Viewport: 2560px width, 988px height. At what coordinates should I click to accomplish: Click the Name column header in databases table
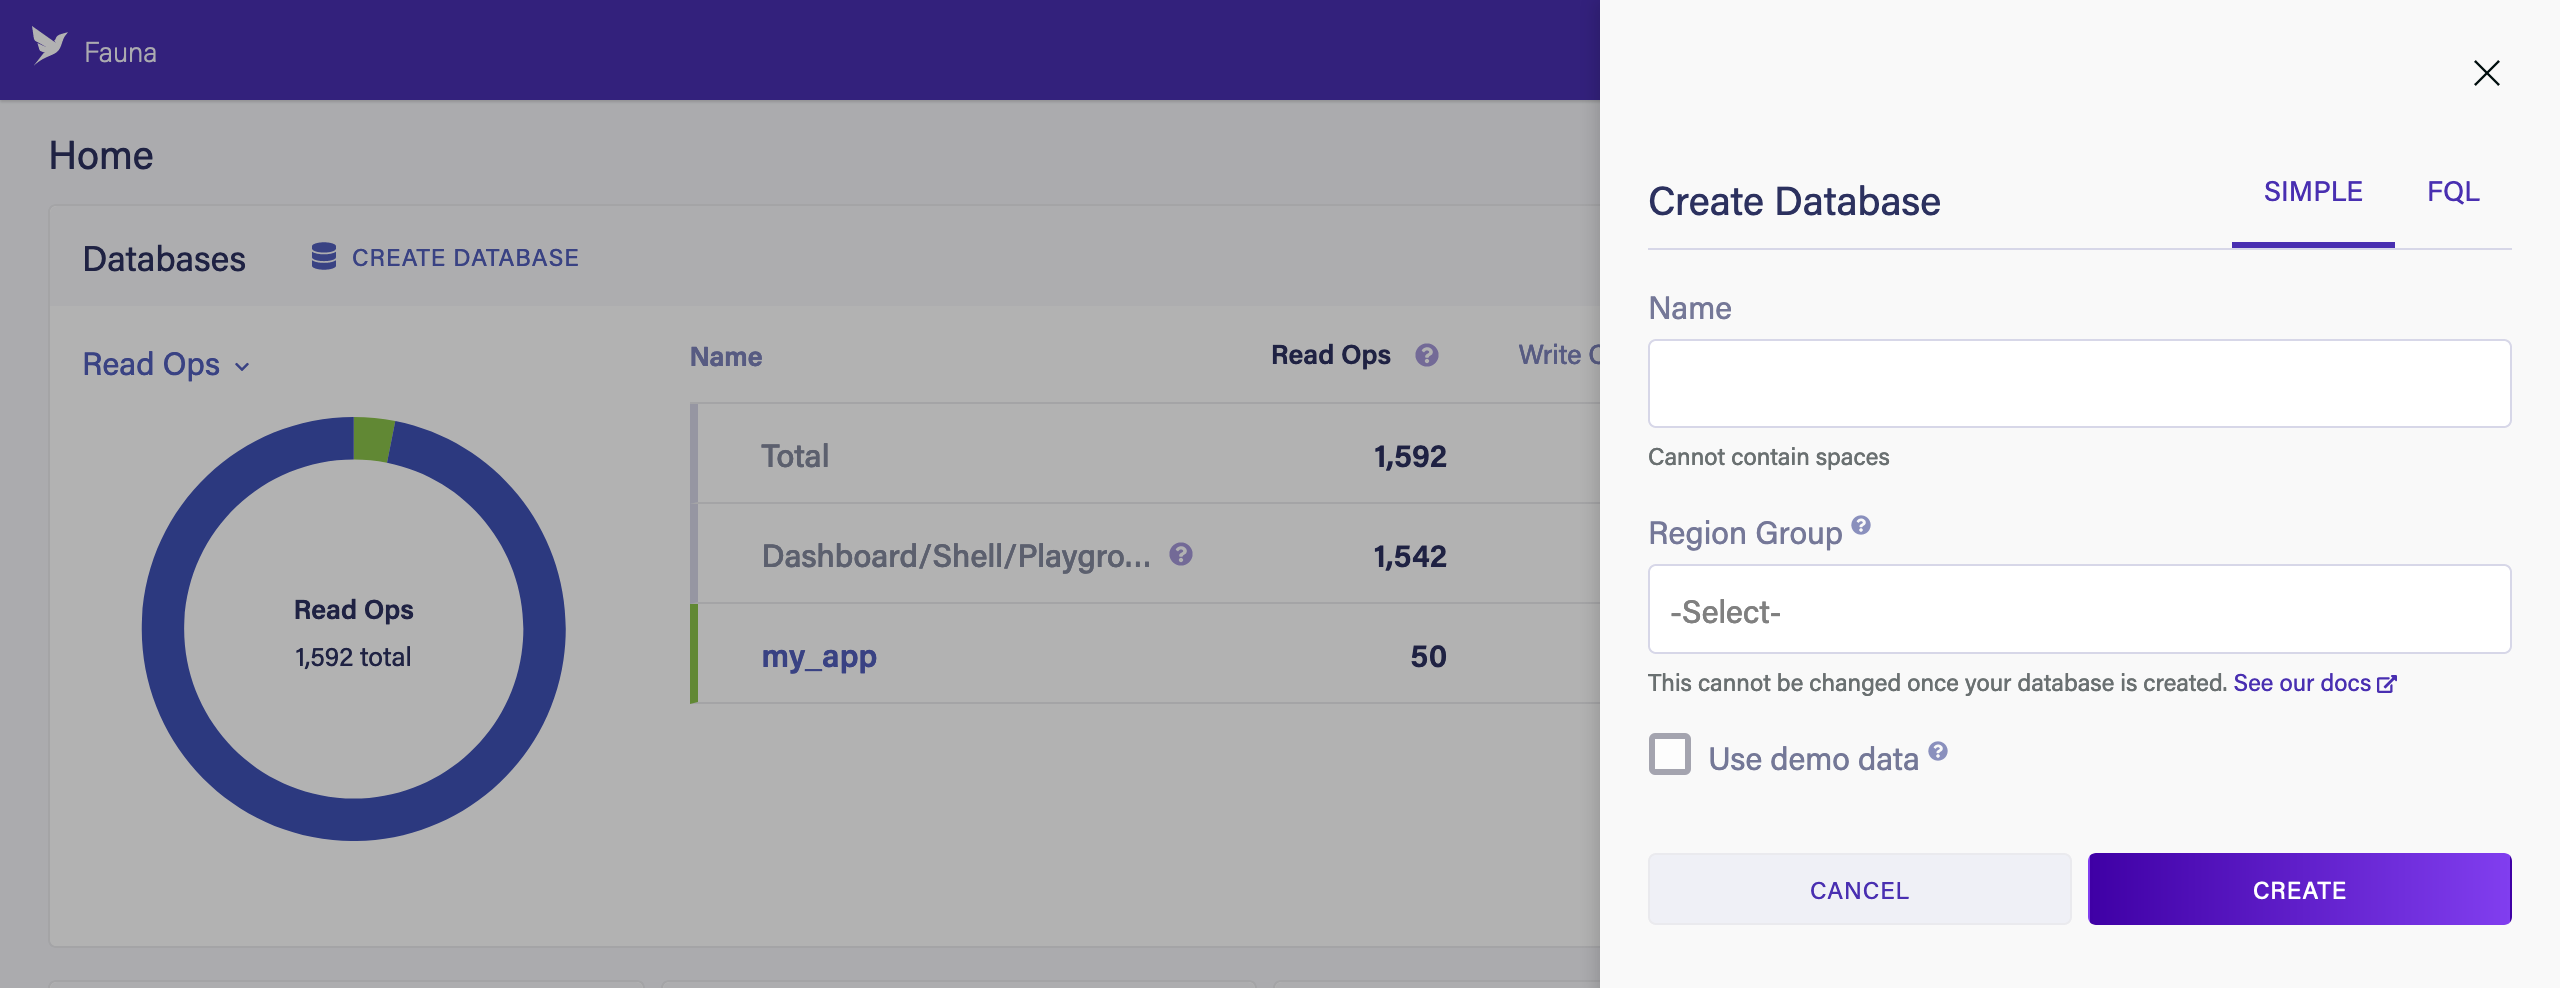(726, 357)
